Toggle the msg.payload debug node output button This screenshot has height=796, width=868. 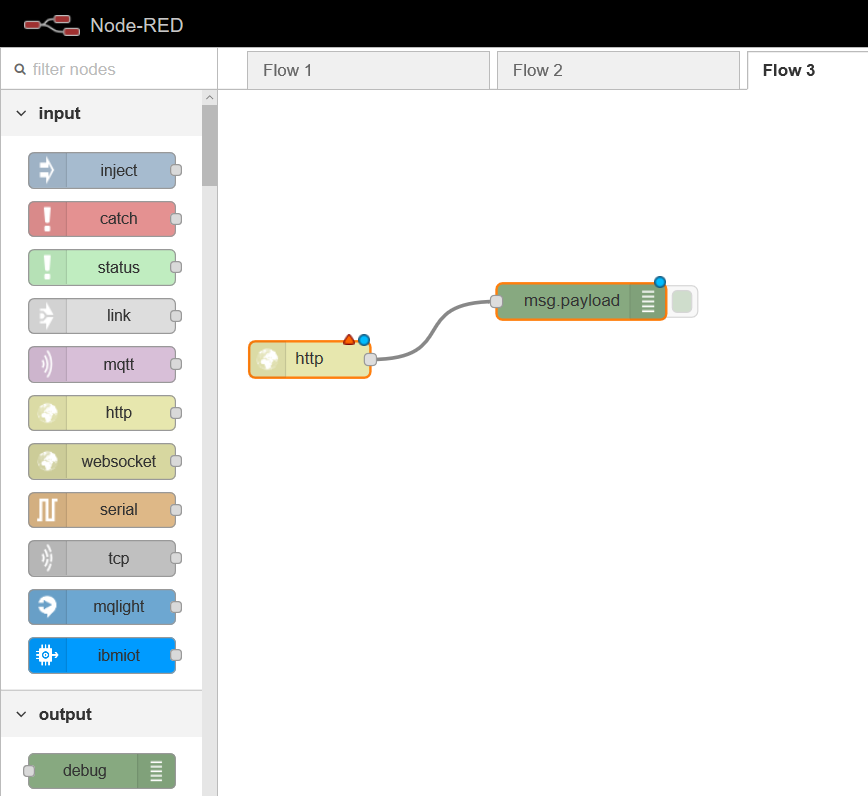[x=682, y=301]
